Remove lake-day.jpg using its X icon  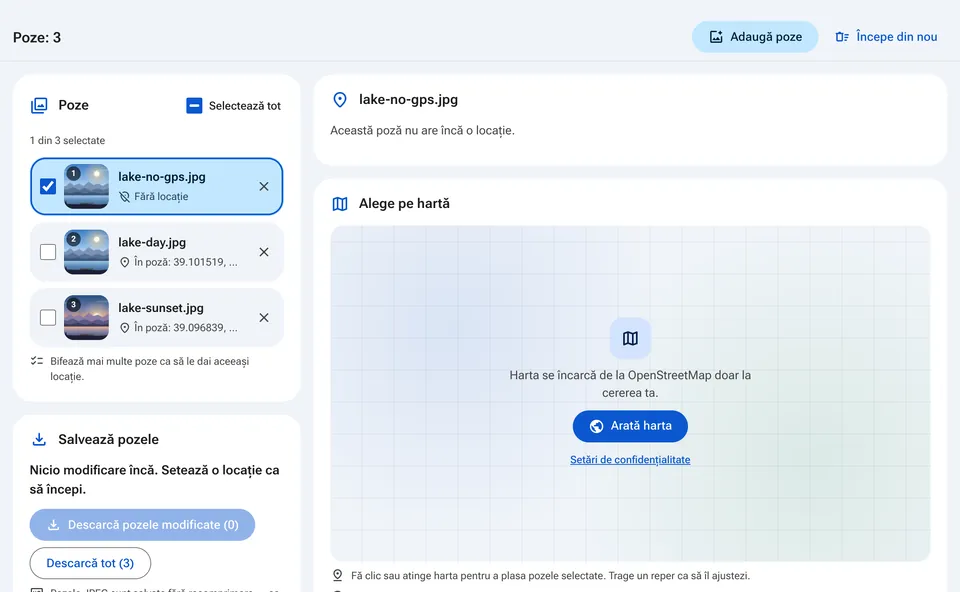pyautogui.click(x=264, y=252)
